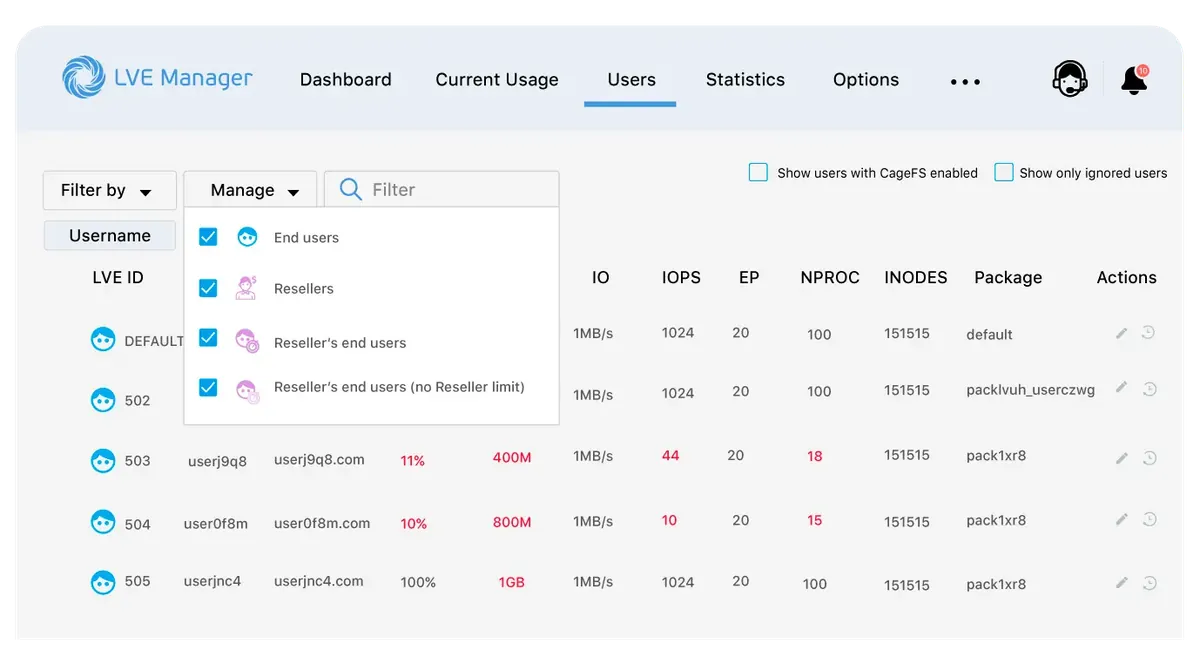The width and height of the screenshot is (1200, 664).
Task: Sort by the Package column header
Action: point(1008,277)
